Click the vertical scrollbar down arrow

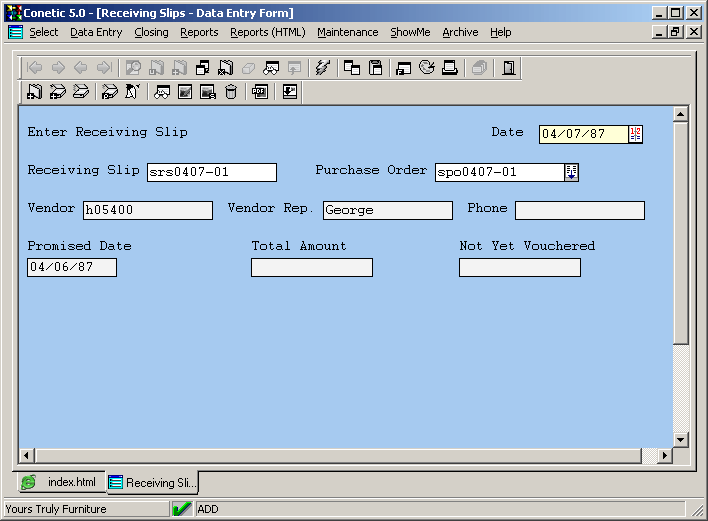coord(681,439)
